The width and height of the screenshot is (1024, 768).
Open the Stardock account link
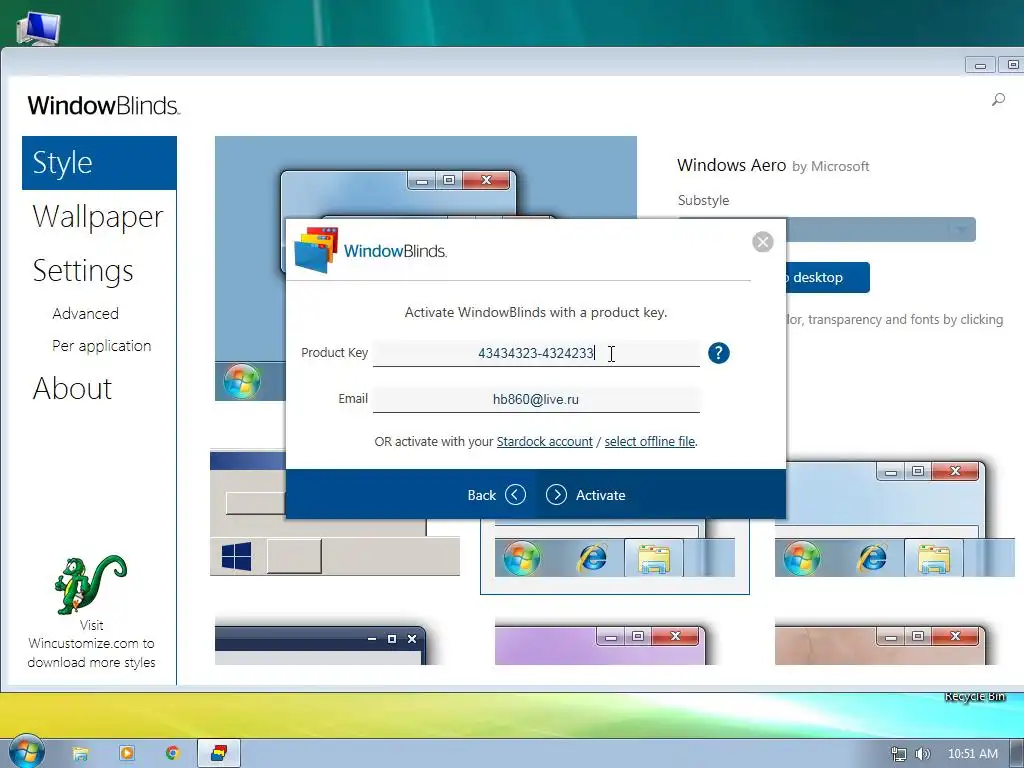click(x=545, y=441)
